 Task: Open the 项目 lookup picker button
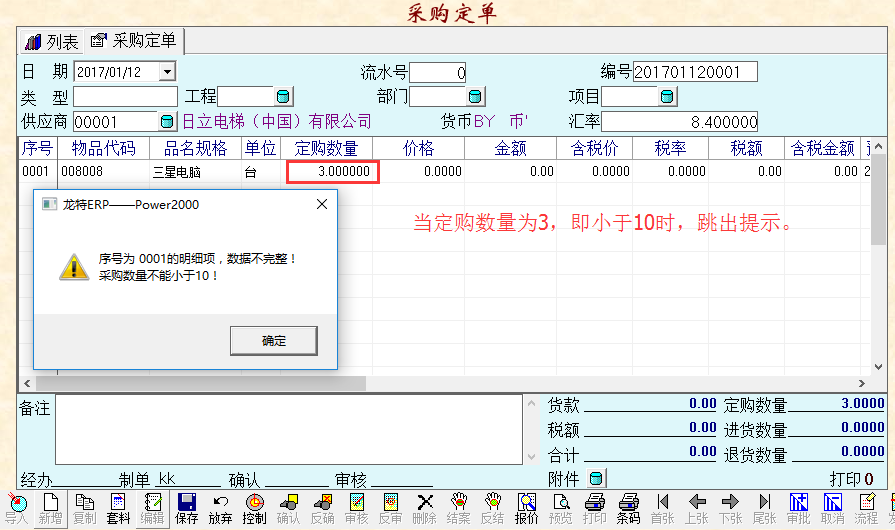pyautogui.click(x=666, y=96)
